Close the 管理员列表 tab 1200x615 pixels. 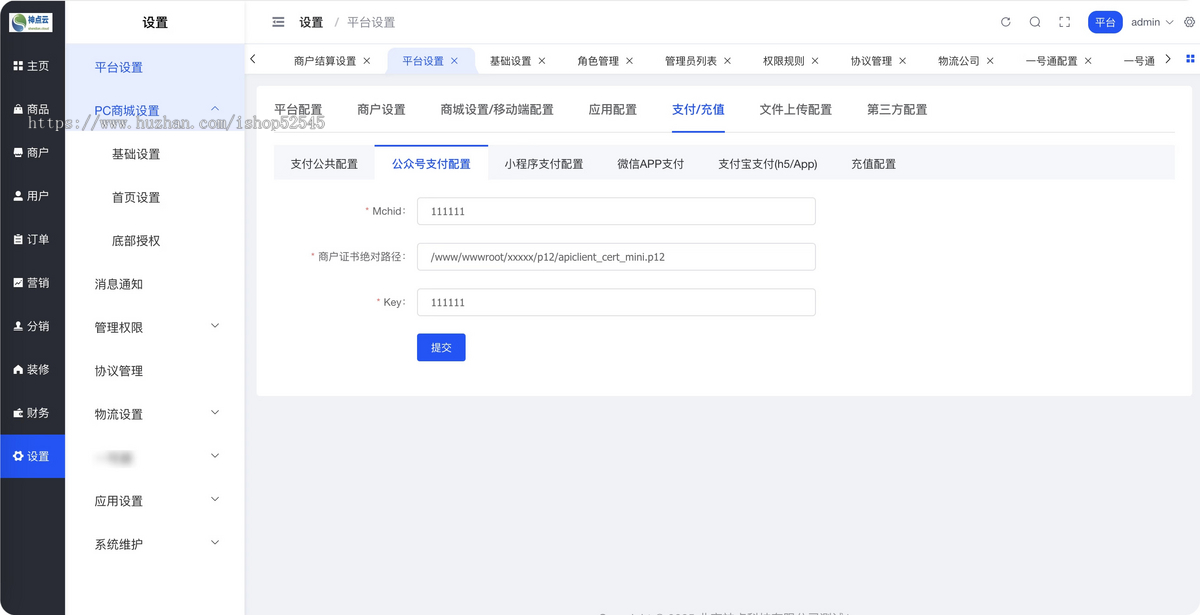727,61
